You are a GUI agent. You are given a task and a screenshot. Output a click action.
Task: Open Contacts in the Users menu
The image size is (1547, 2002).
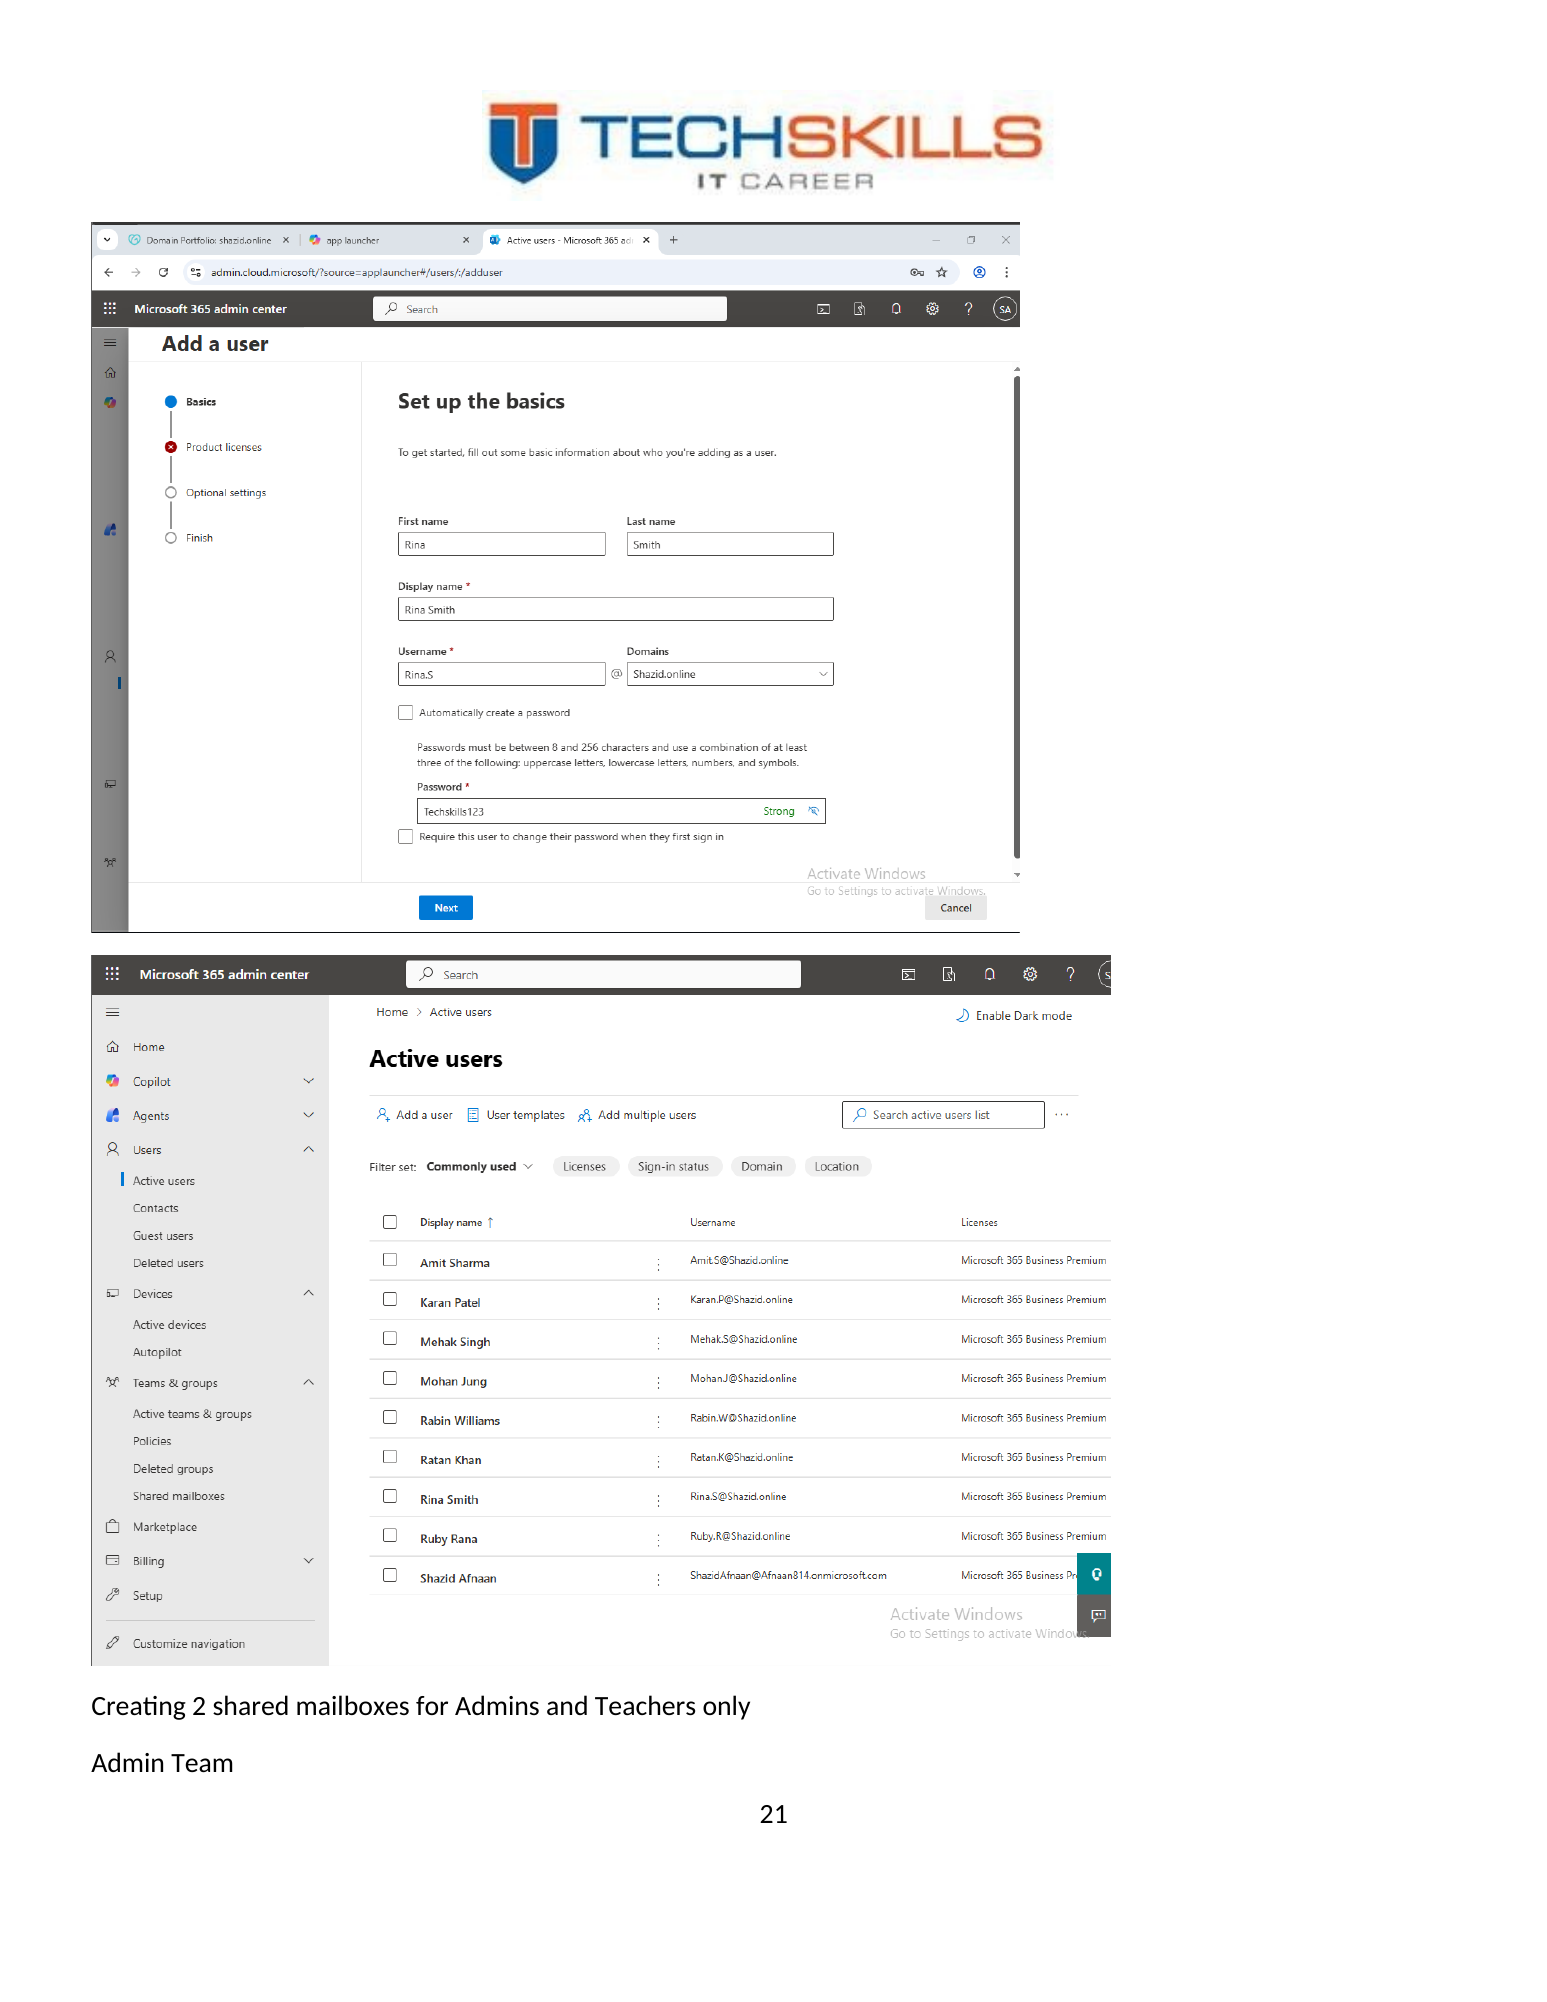tap(156, 1209)
